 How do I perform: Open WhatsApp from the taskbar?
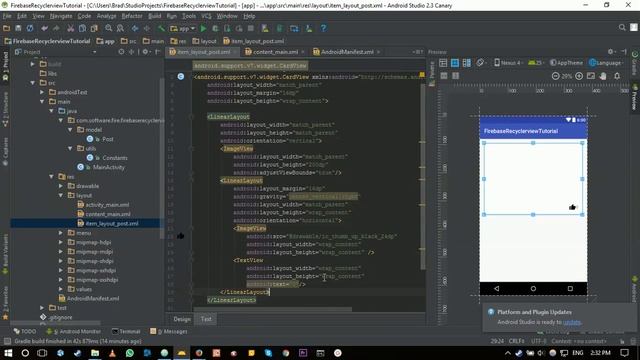click(x=130, y=353)
